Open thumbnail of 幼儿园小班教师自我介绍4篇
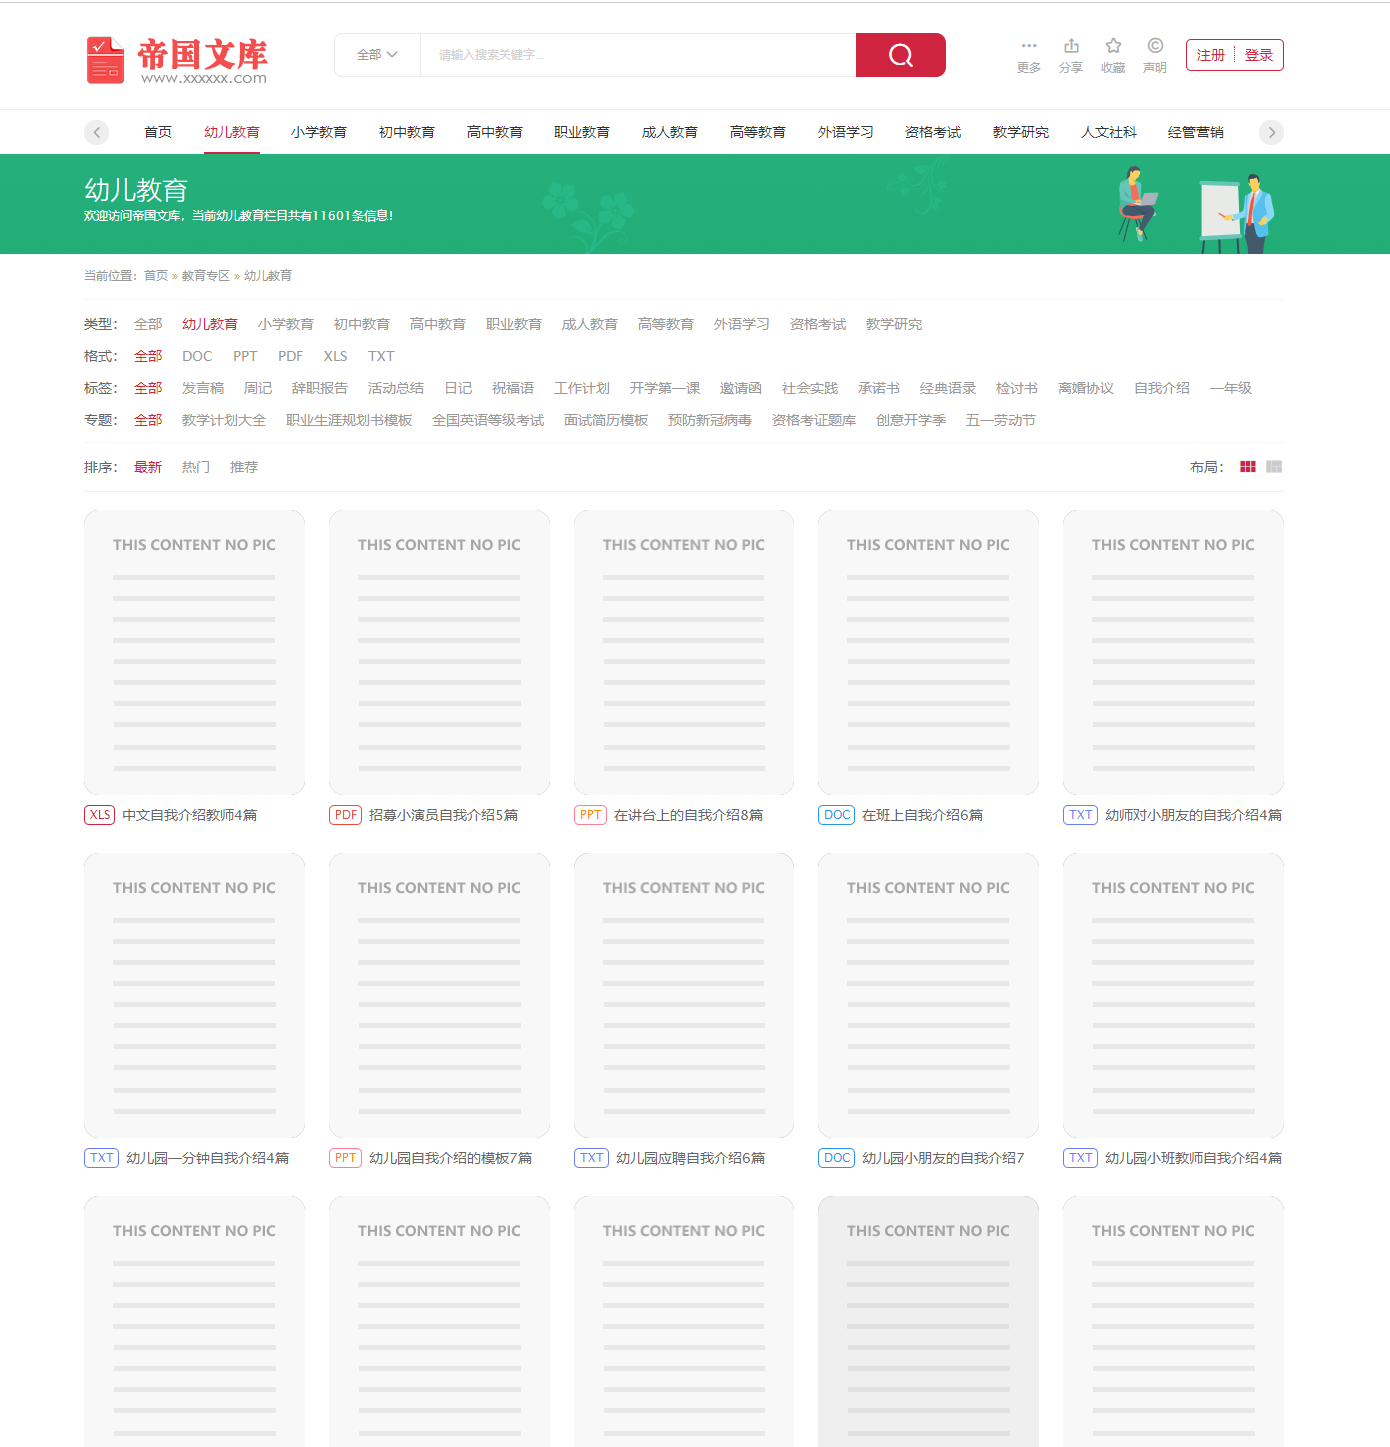 (1173, 996)
